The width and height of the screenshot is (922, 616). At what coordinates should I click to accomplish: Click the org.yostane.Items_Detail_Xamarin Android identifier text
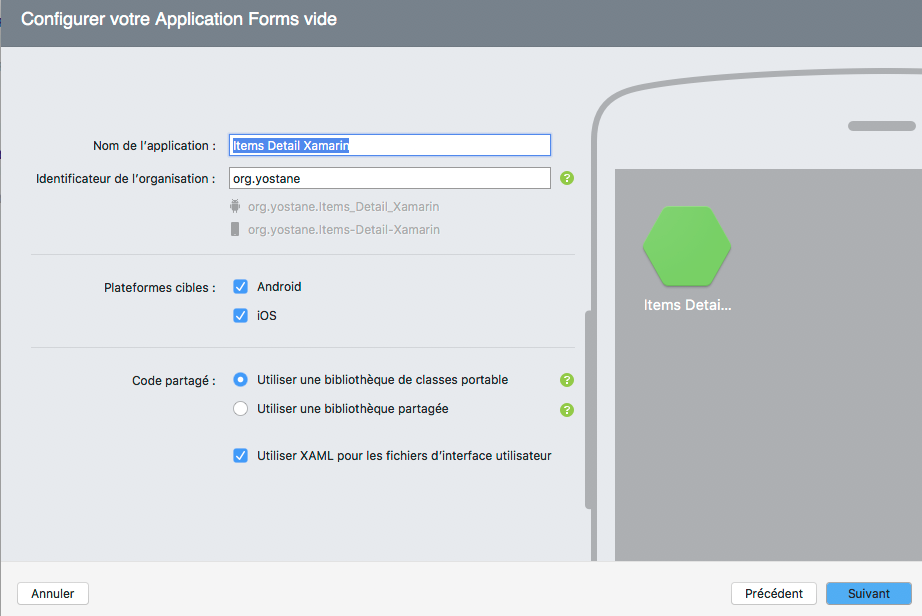click(343, 207)
